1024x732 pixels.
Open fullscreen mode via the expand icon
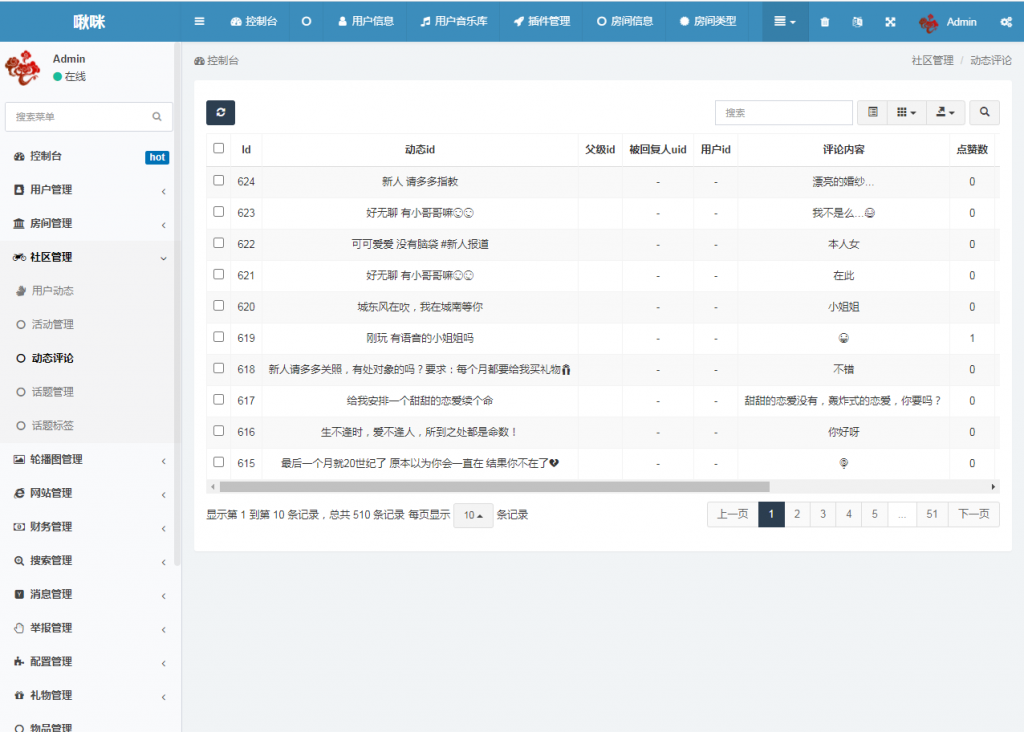(x=890, y=21)
